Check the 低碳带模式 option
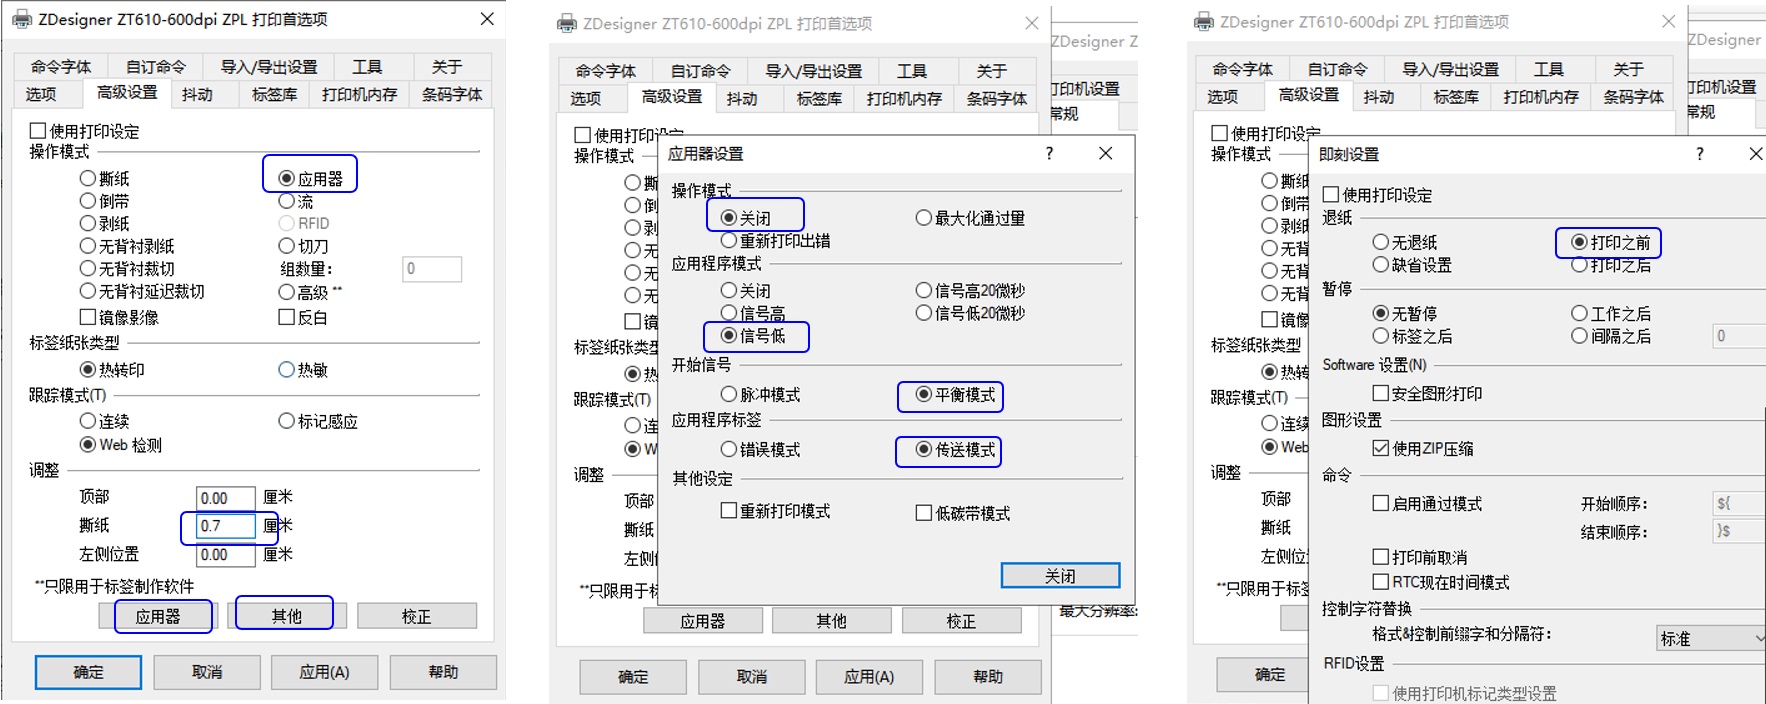 click(924, 513)
